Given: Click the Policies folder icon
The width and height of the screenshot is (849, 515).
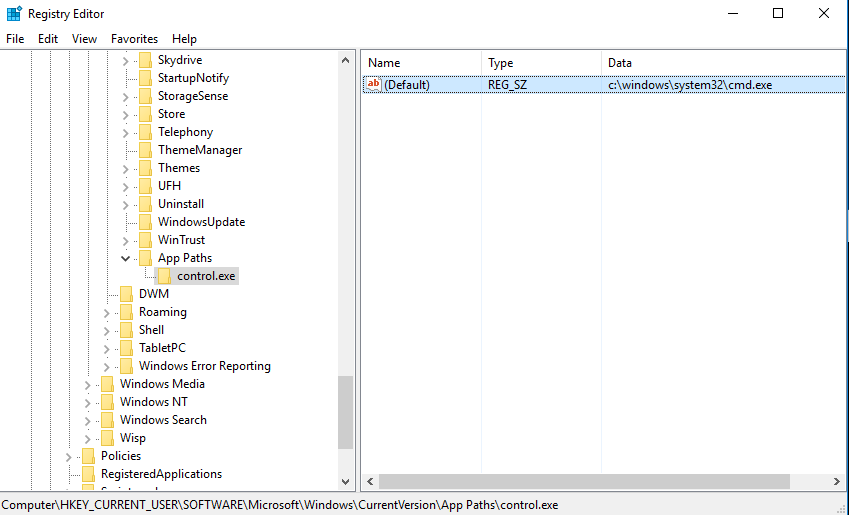Looking at the screenshot, I should click(x=88, y=456).
